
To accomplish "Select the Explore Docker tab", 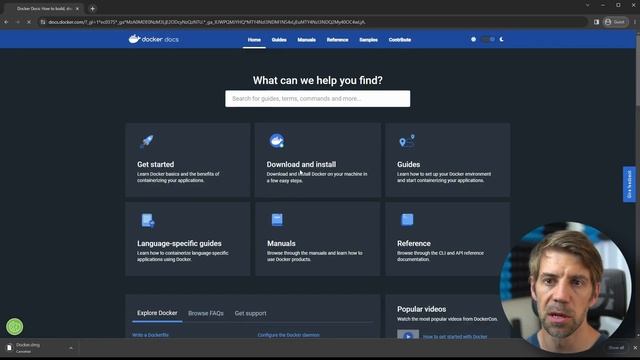I will (157, 313).
